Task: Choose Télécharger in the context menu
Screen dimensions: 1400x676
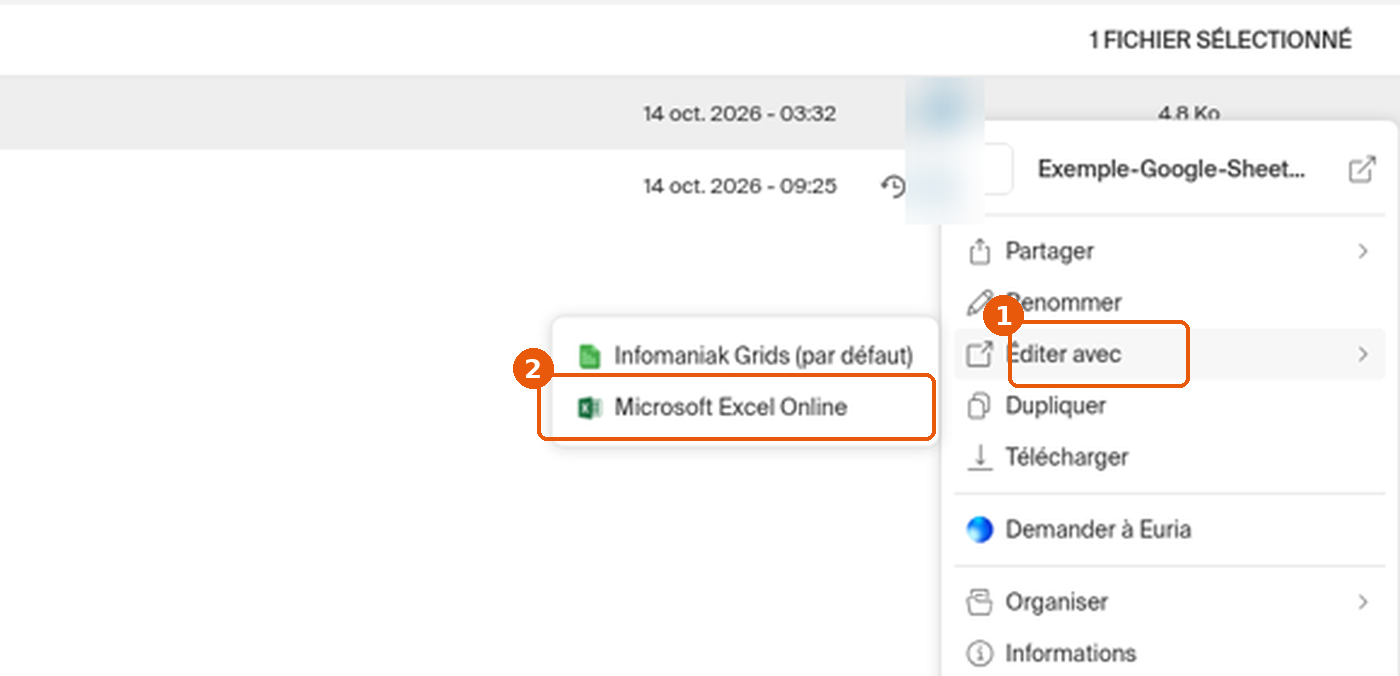Action: click(1169, 457)
